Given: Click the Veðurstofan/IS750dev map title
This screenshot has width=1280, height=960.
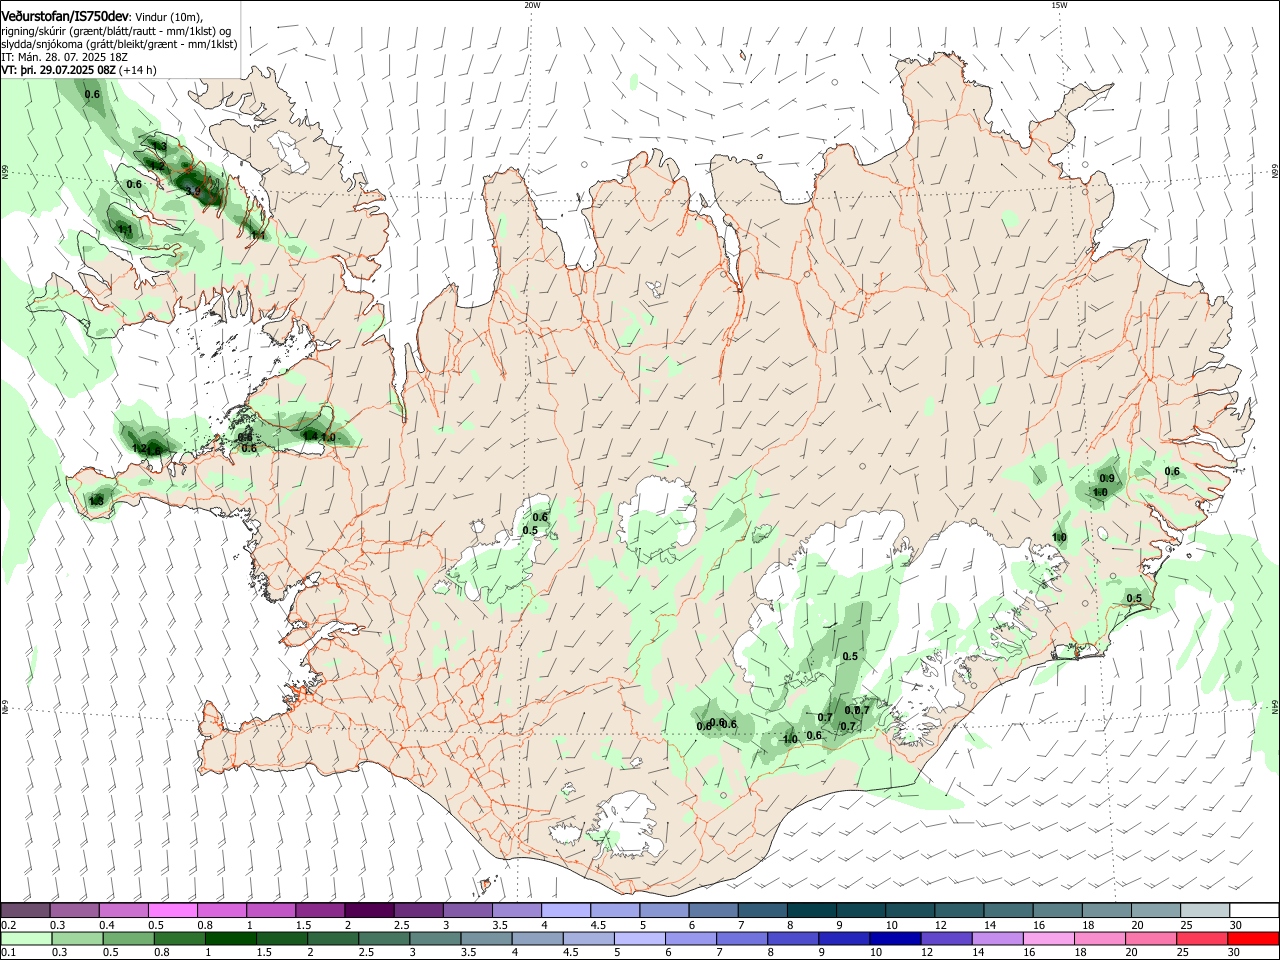Looking at the screenshot, I should 65,15.
